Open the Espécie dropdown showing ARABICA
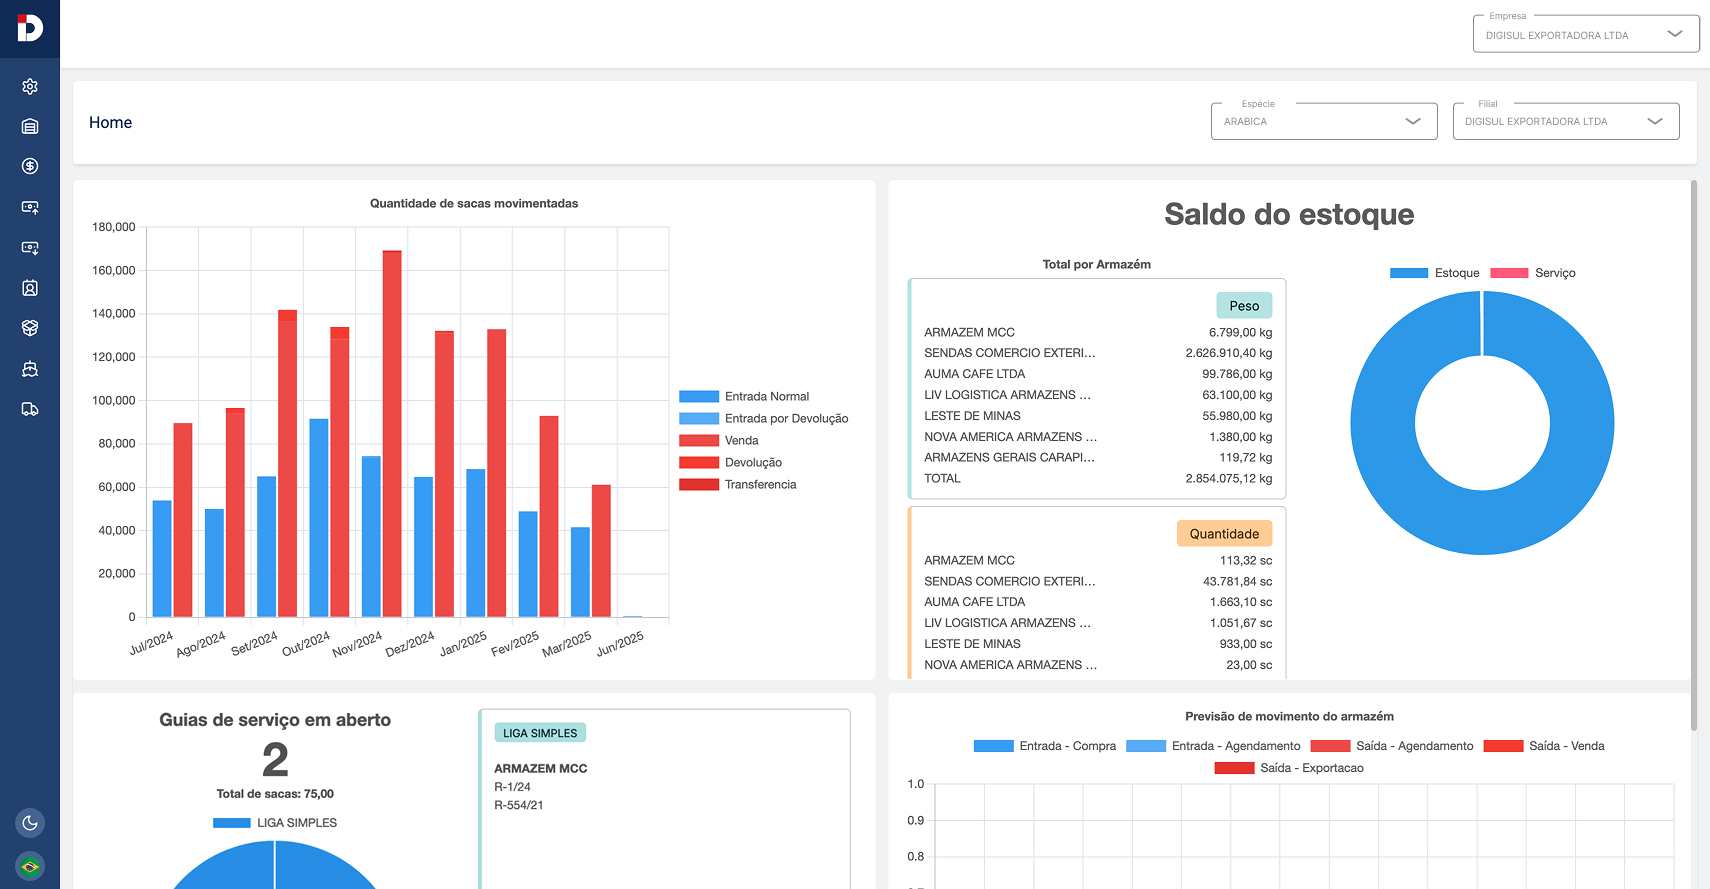This screenshot has width=1710, height=889. tap(1324, 121)
